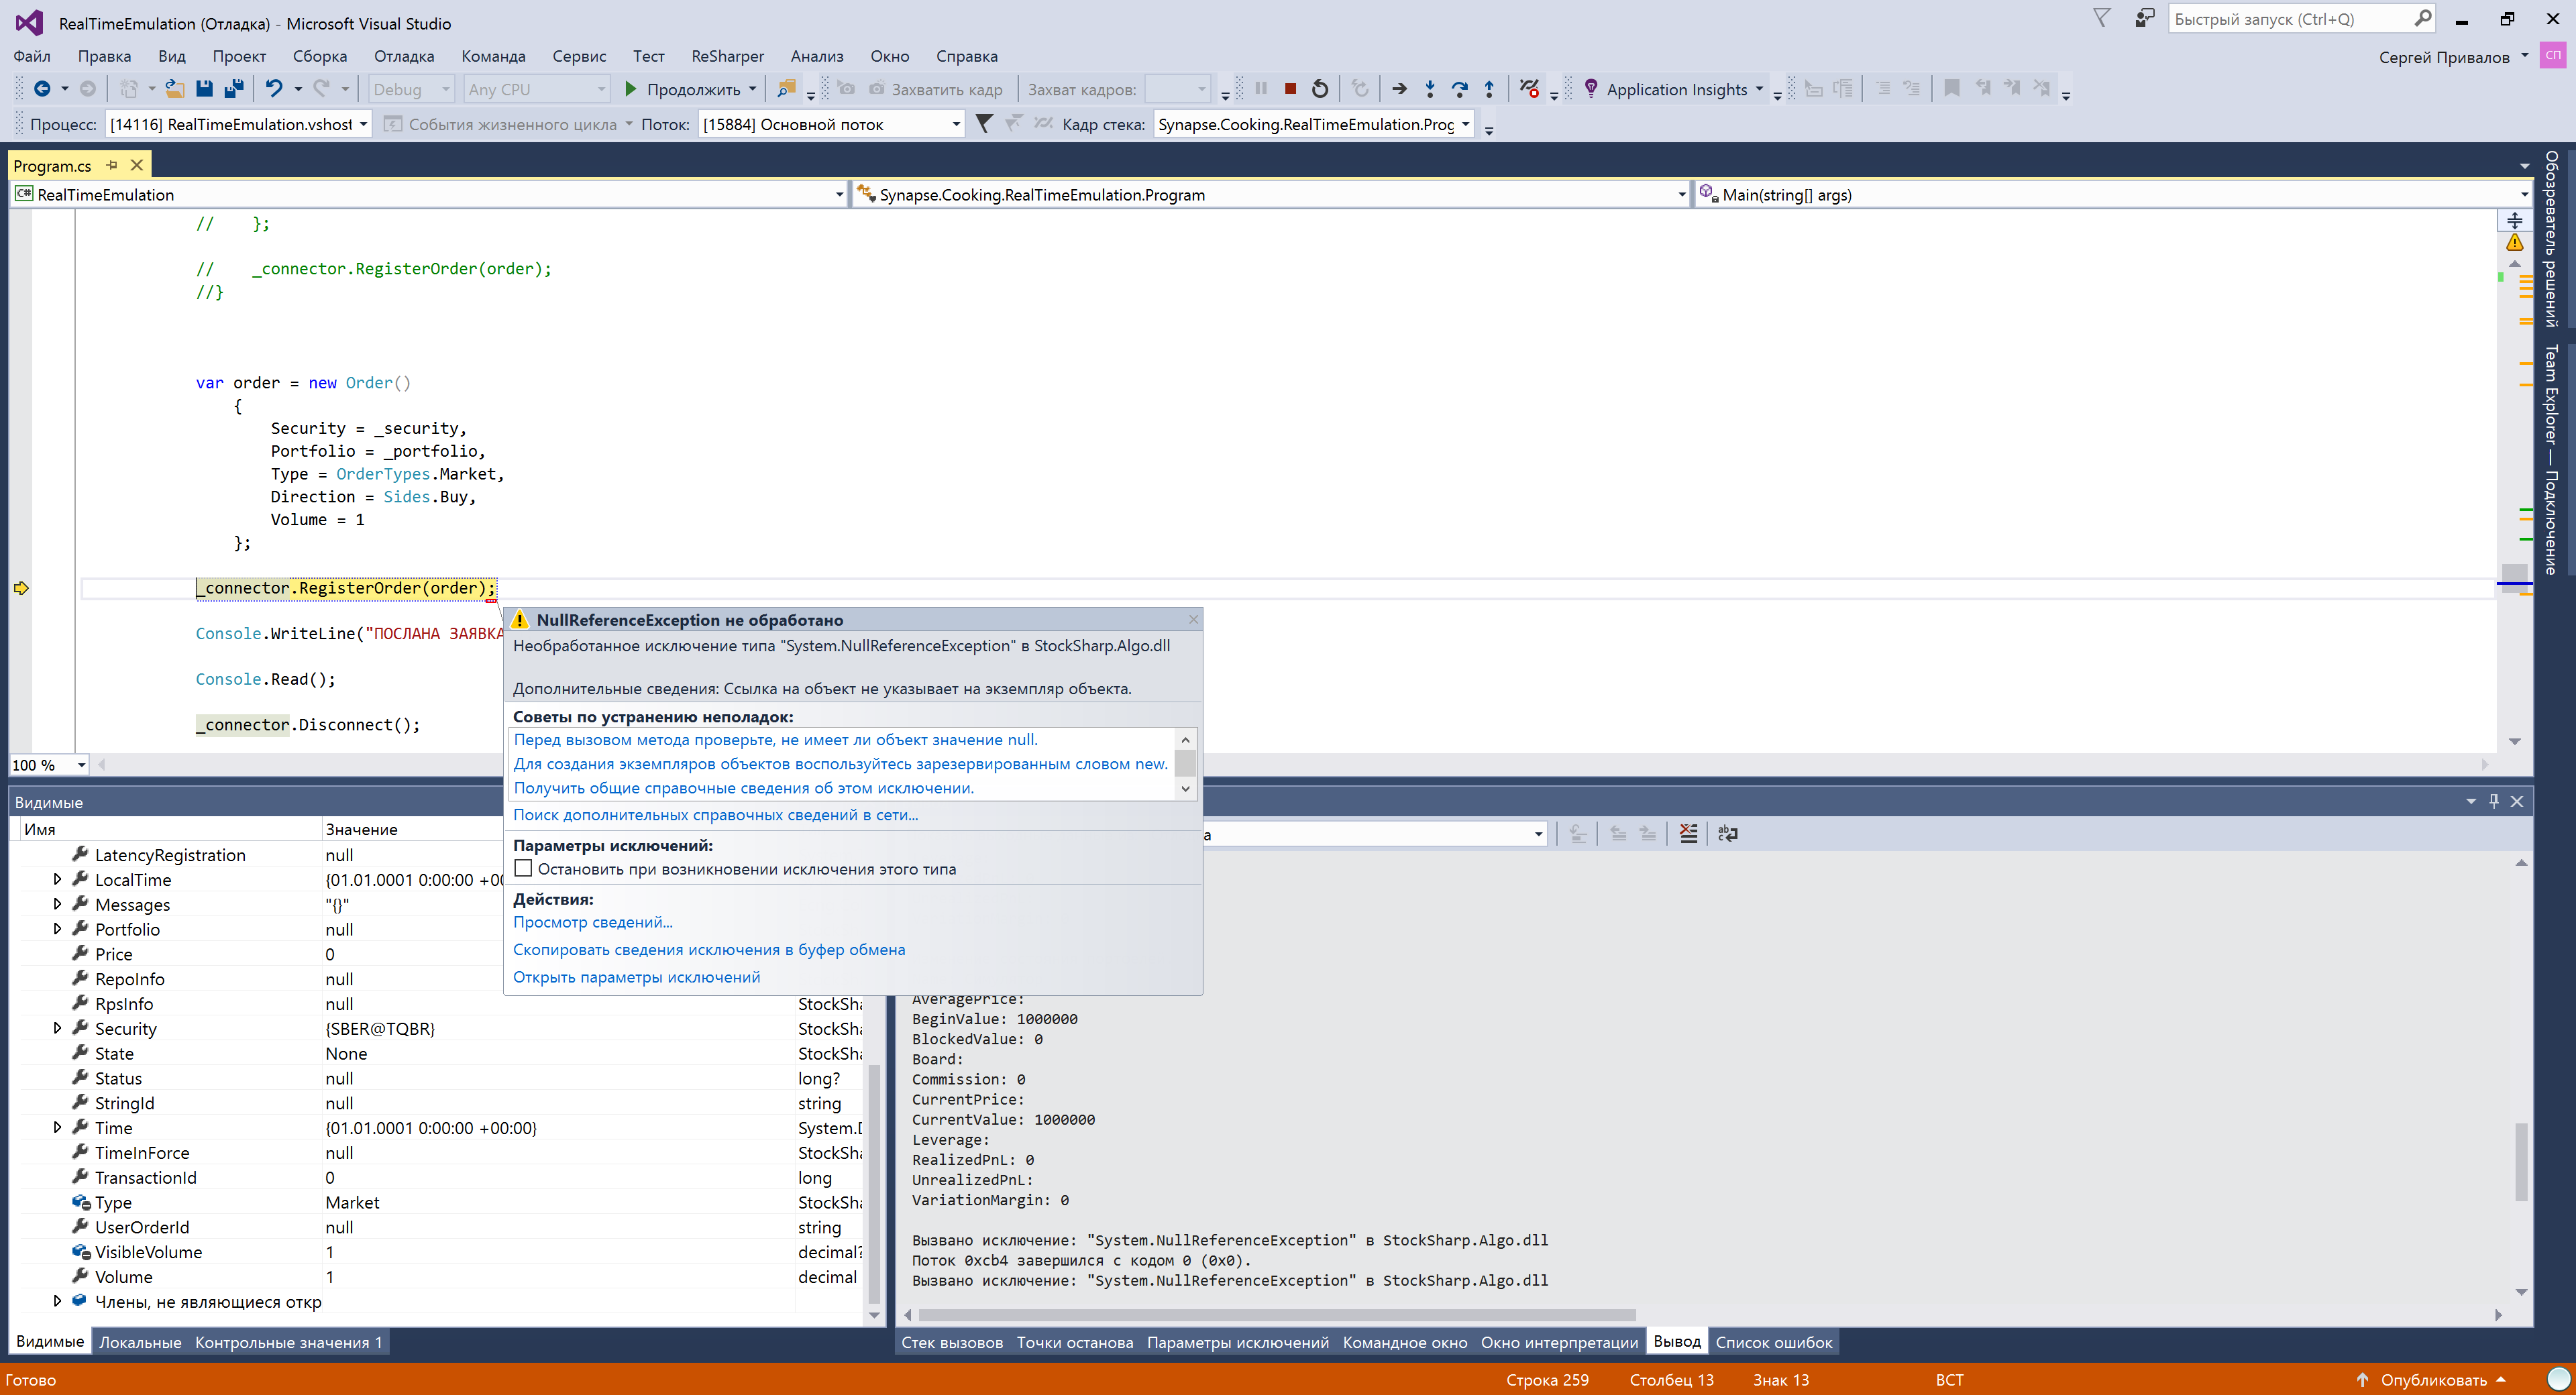Viewport: 2576px width, 1395px height.
Task: Click the editor split handle icon
Action: [2514, 220]
